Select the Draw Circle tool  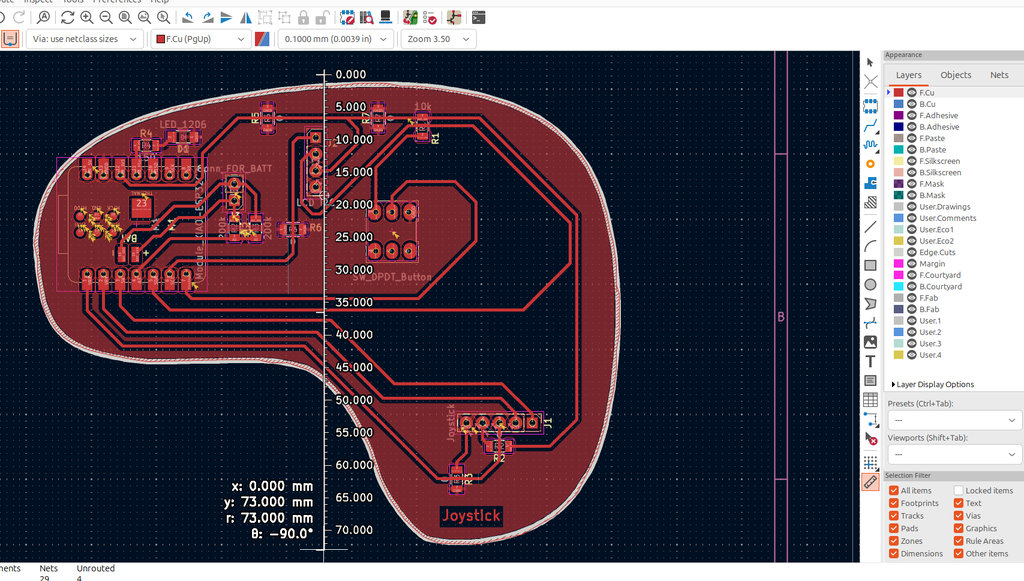(870, 285)
